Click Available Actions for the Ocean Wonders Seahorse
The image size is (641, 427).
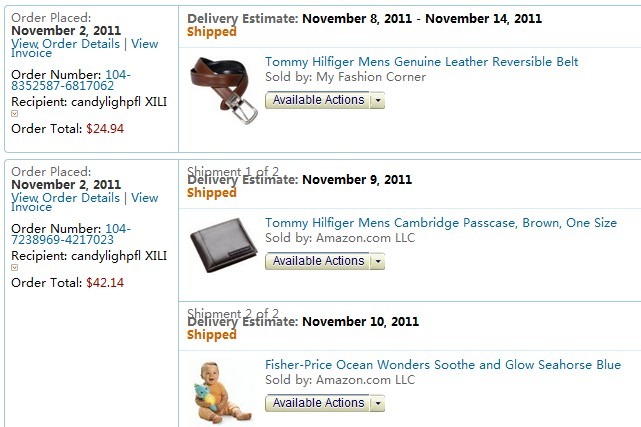point(318,403)
